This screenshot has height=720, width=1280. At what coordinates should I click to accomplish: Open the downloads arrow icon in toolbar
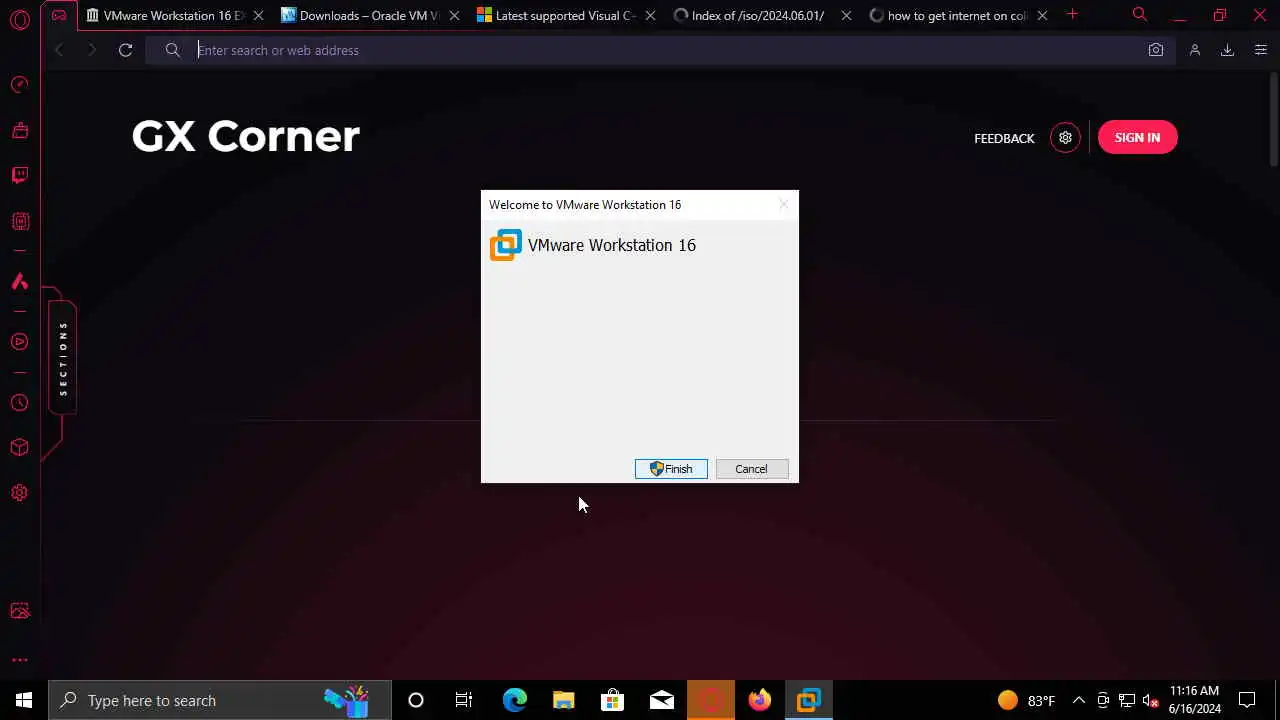click(1227, 50)
